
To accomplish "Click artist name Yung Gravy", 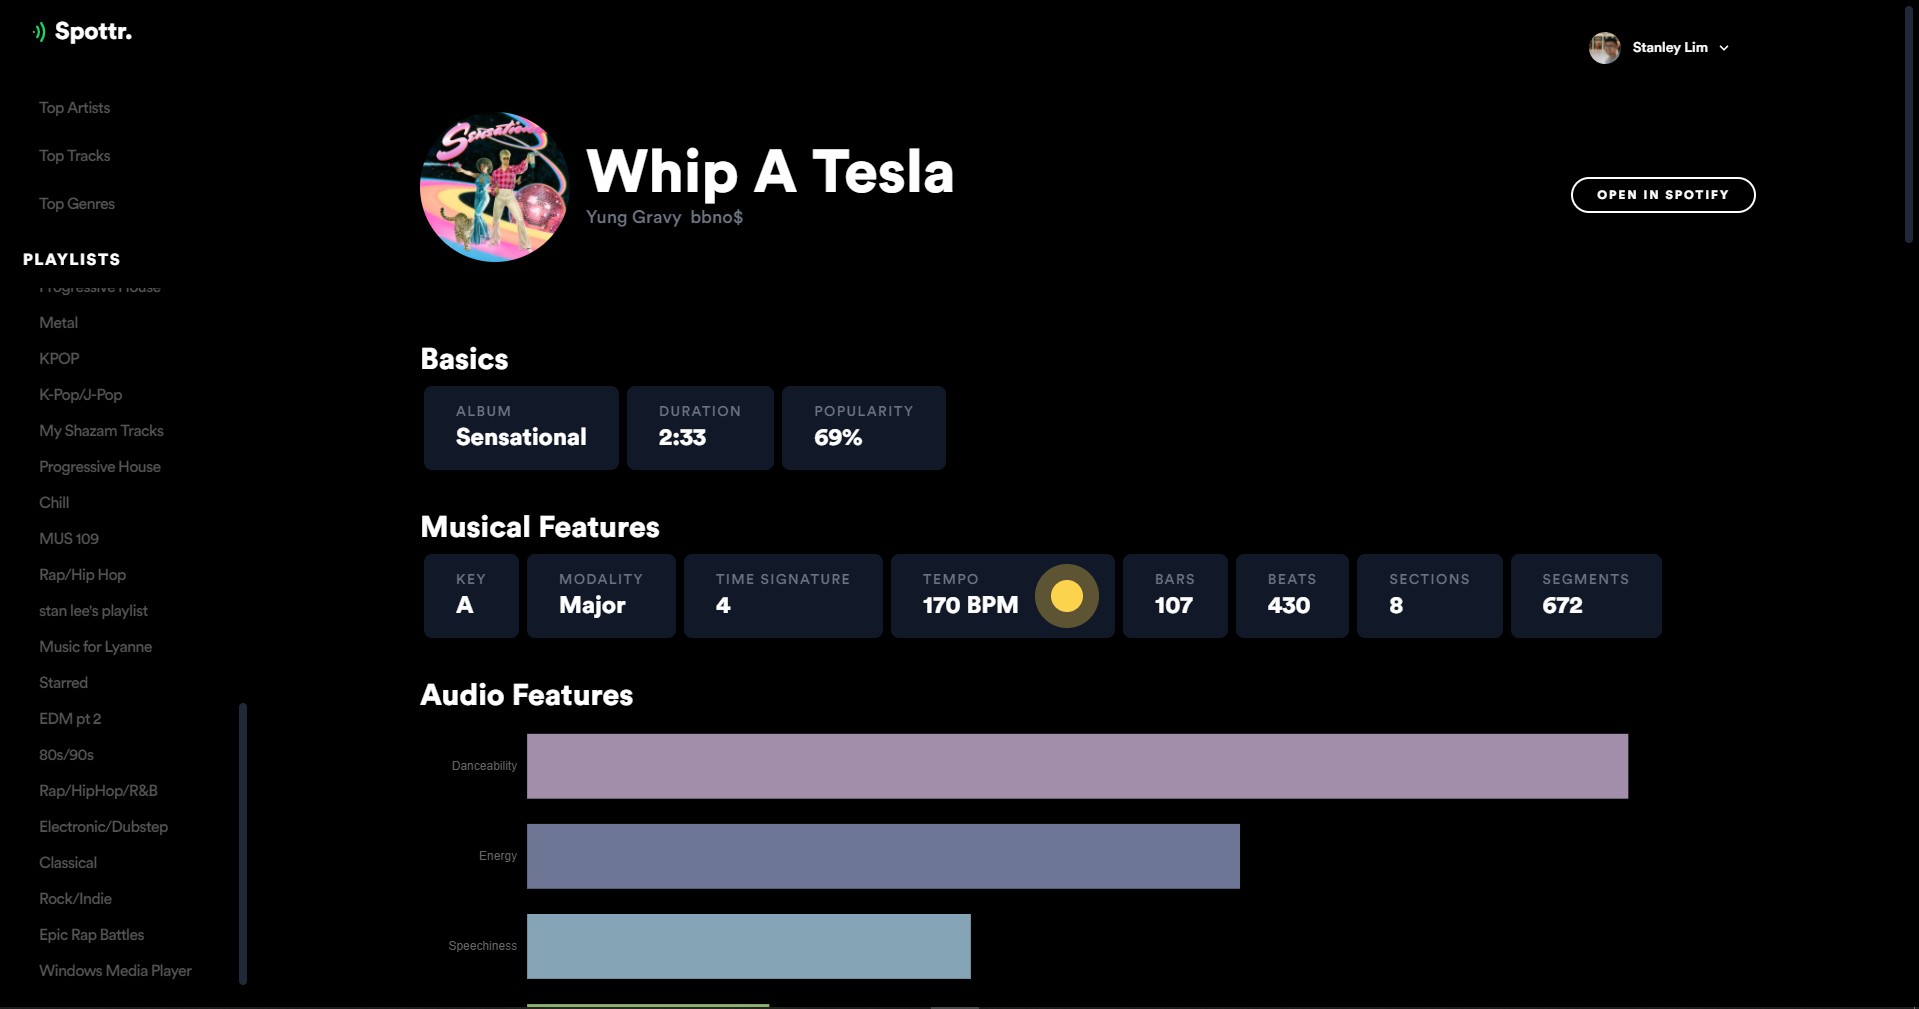I will (x=633, y=217).
